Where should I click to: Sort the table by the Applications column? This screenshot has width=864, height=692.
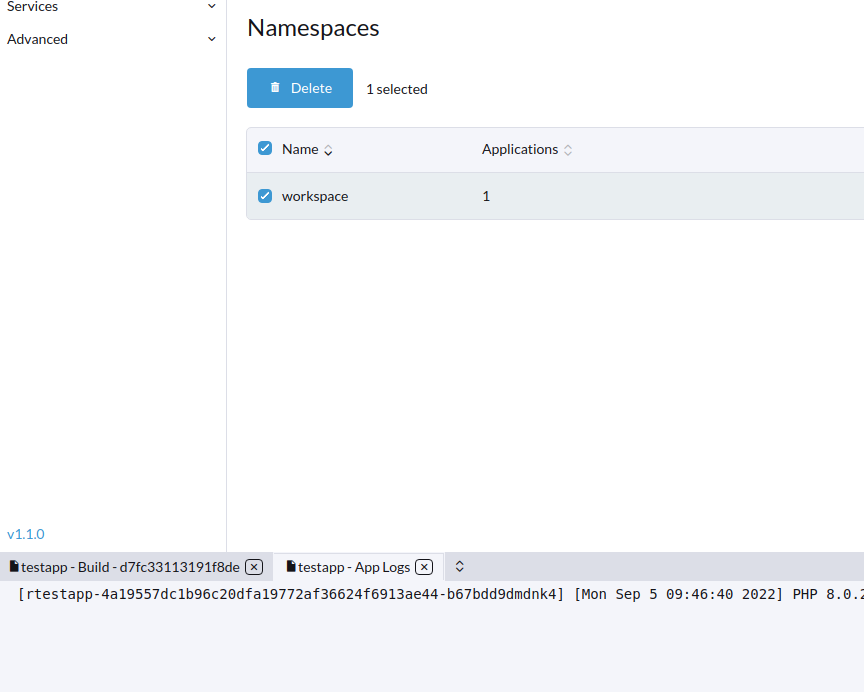(567, 148)
